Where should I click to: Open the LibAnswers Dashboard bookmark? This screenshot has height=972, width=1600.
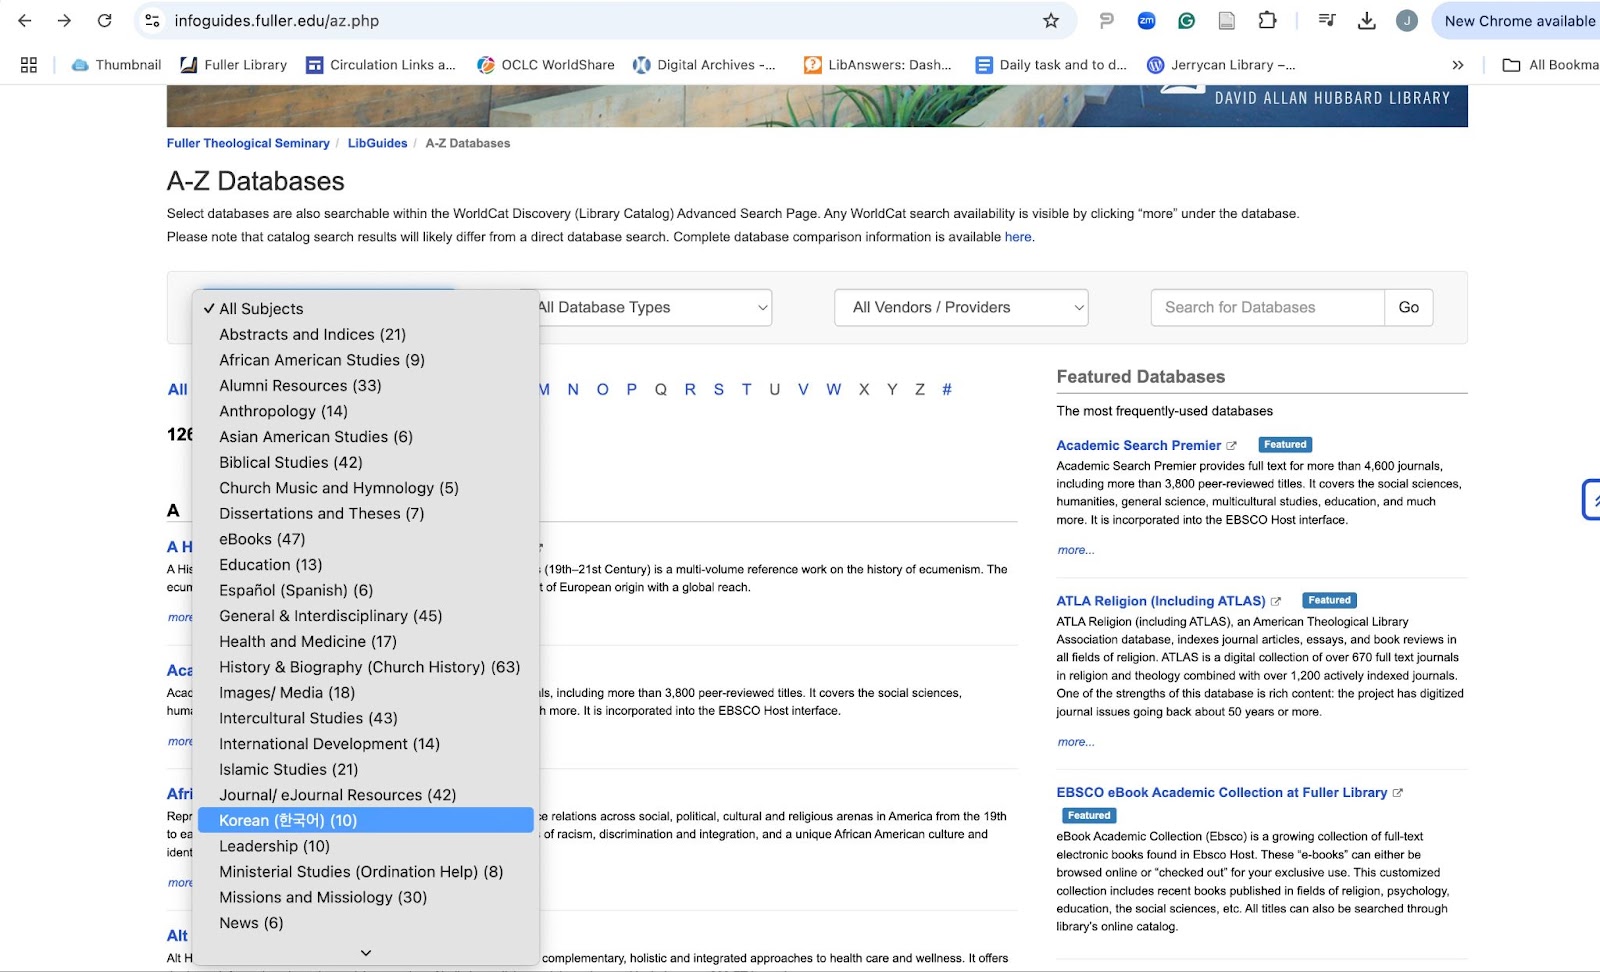(x=878, y=65)
